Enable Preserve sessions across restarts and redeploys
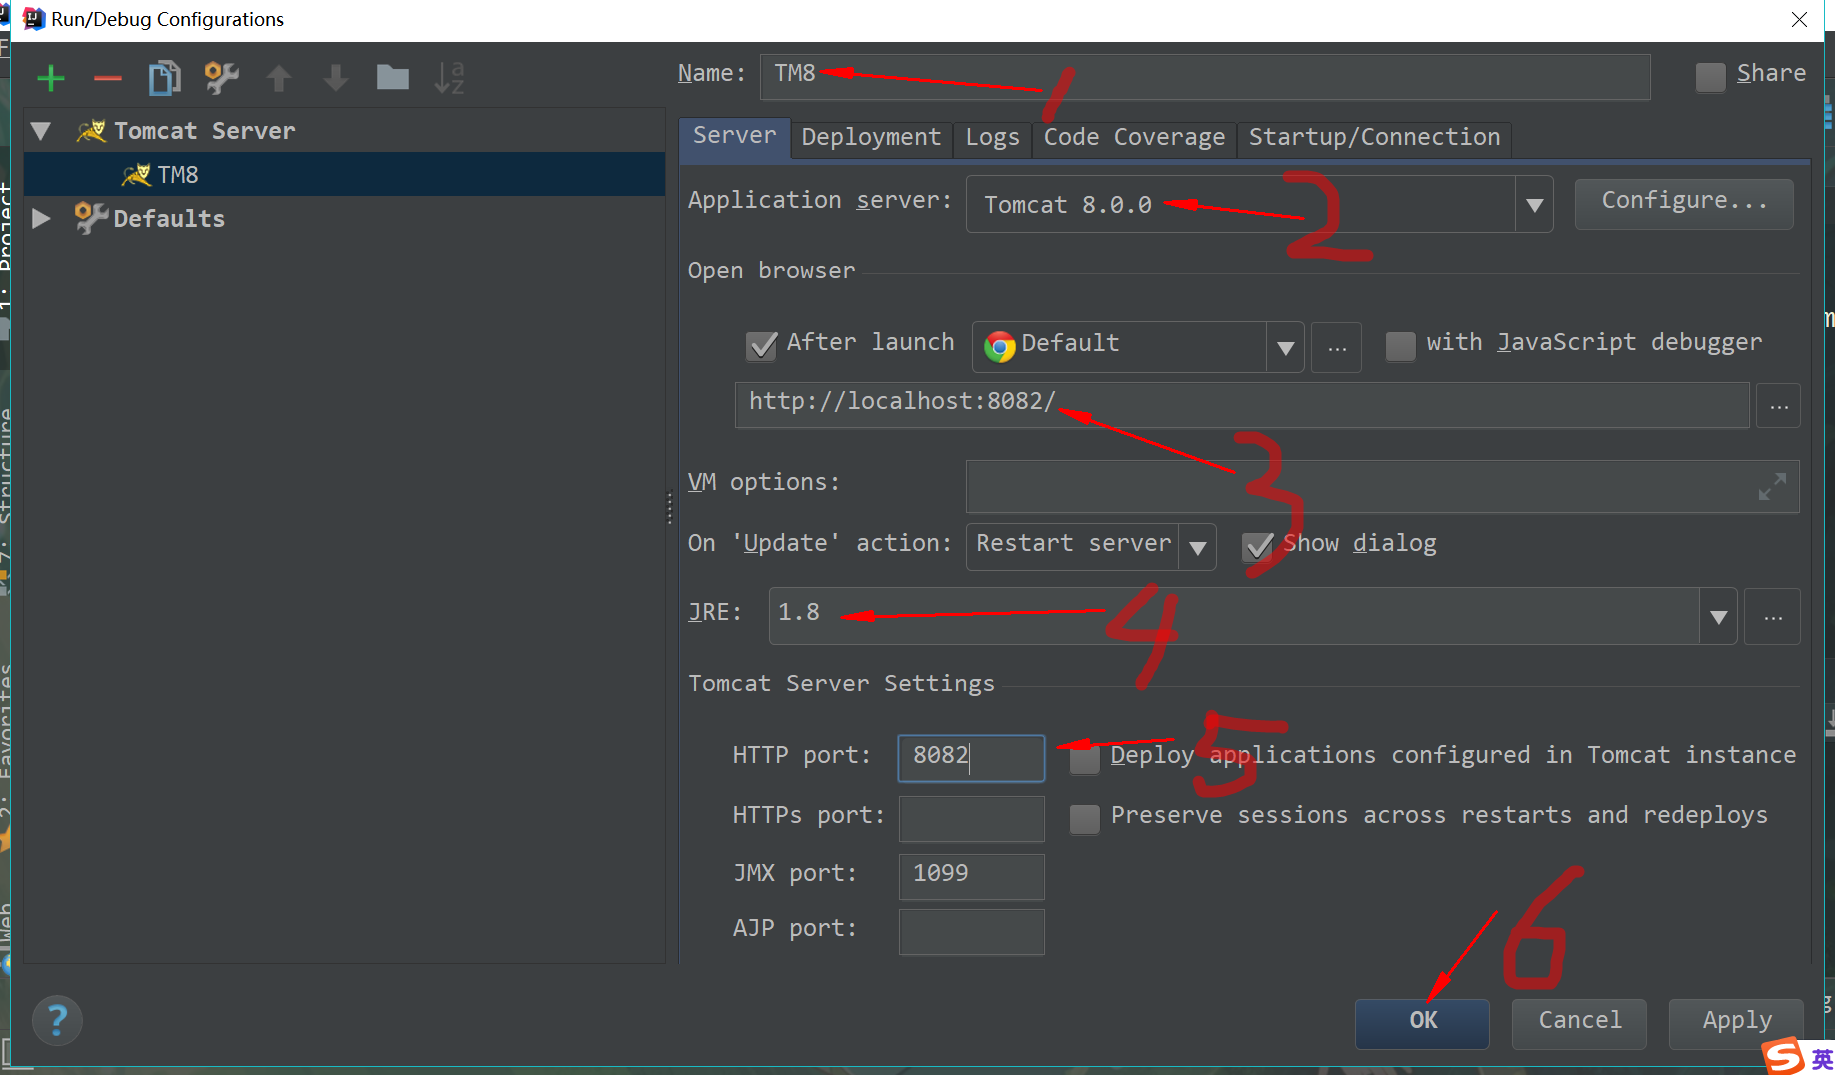 [1084, 819]
